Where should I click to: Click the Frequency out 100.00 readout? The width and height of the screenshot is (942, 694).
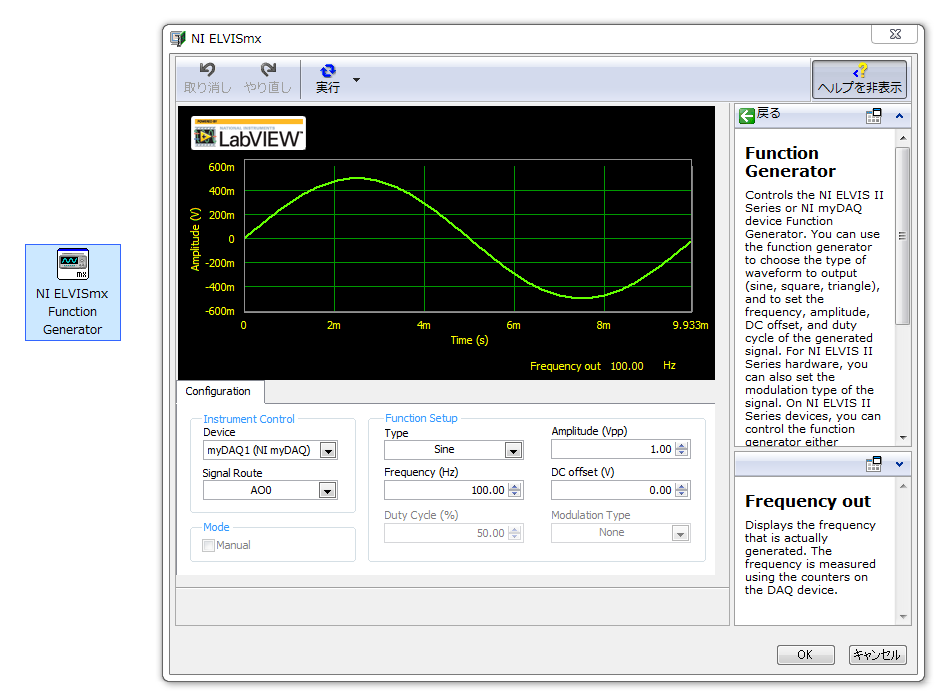tap(627, 366)
